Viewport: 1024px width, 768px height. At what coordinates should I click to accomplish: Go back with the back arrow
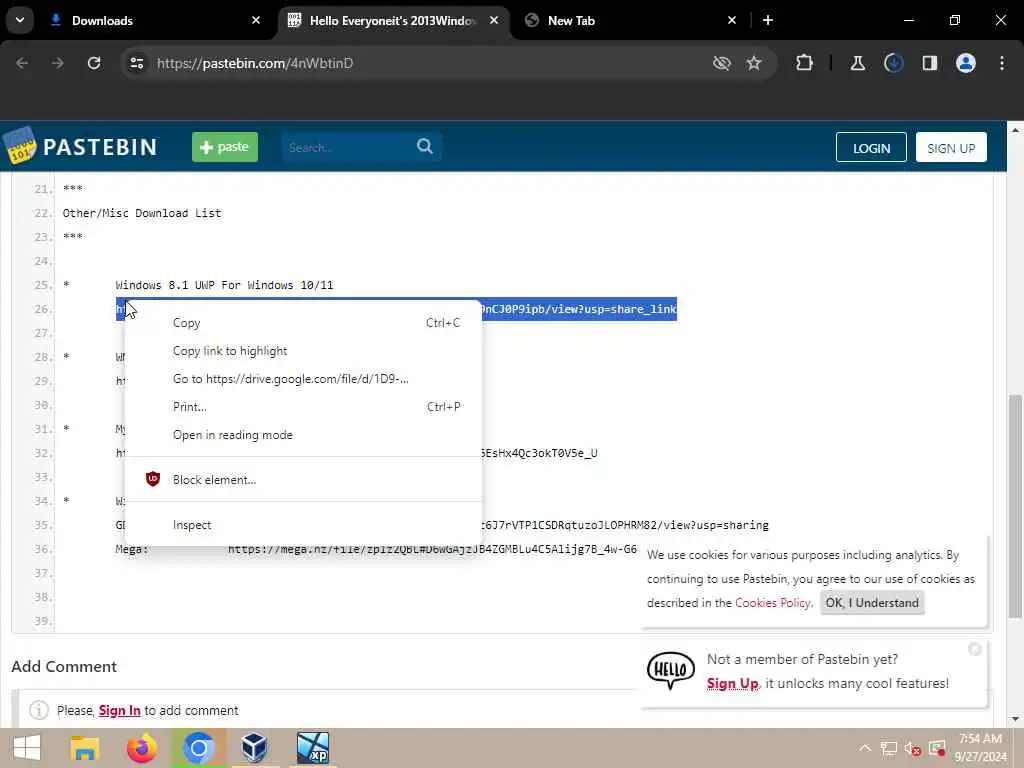(22, 63)
